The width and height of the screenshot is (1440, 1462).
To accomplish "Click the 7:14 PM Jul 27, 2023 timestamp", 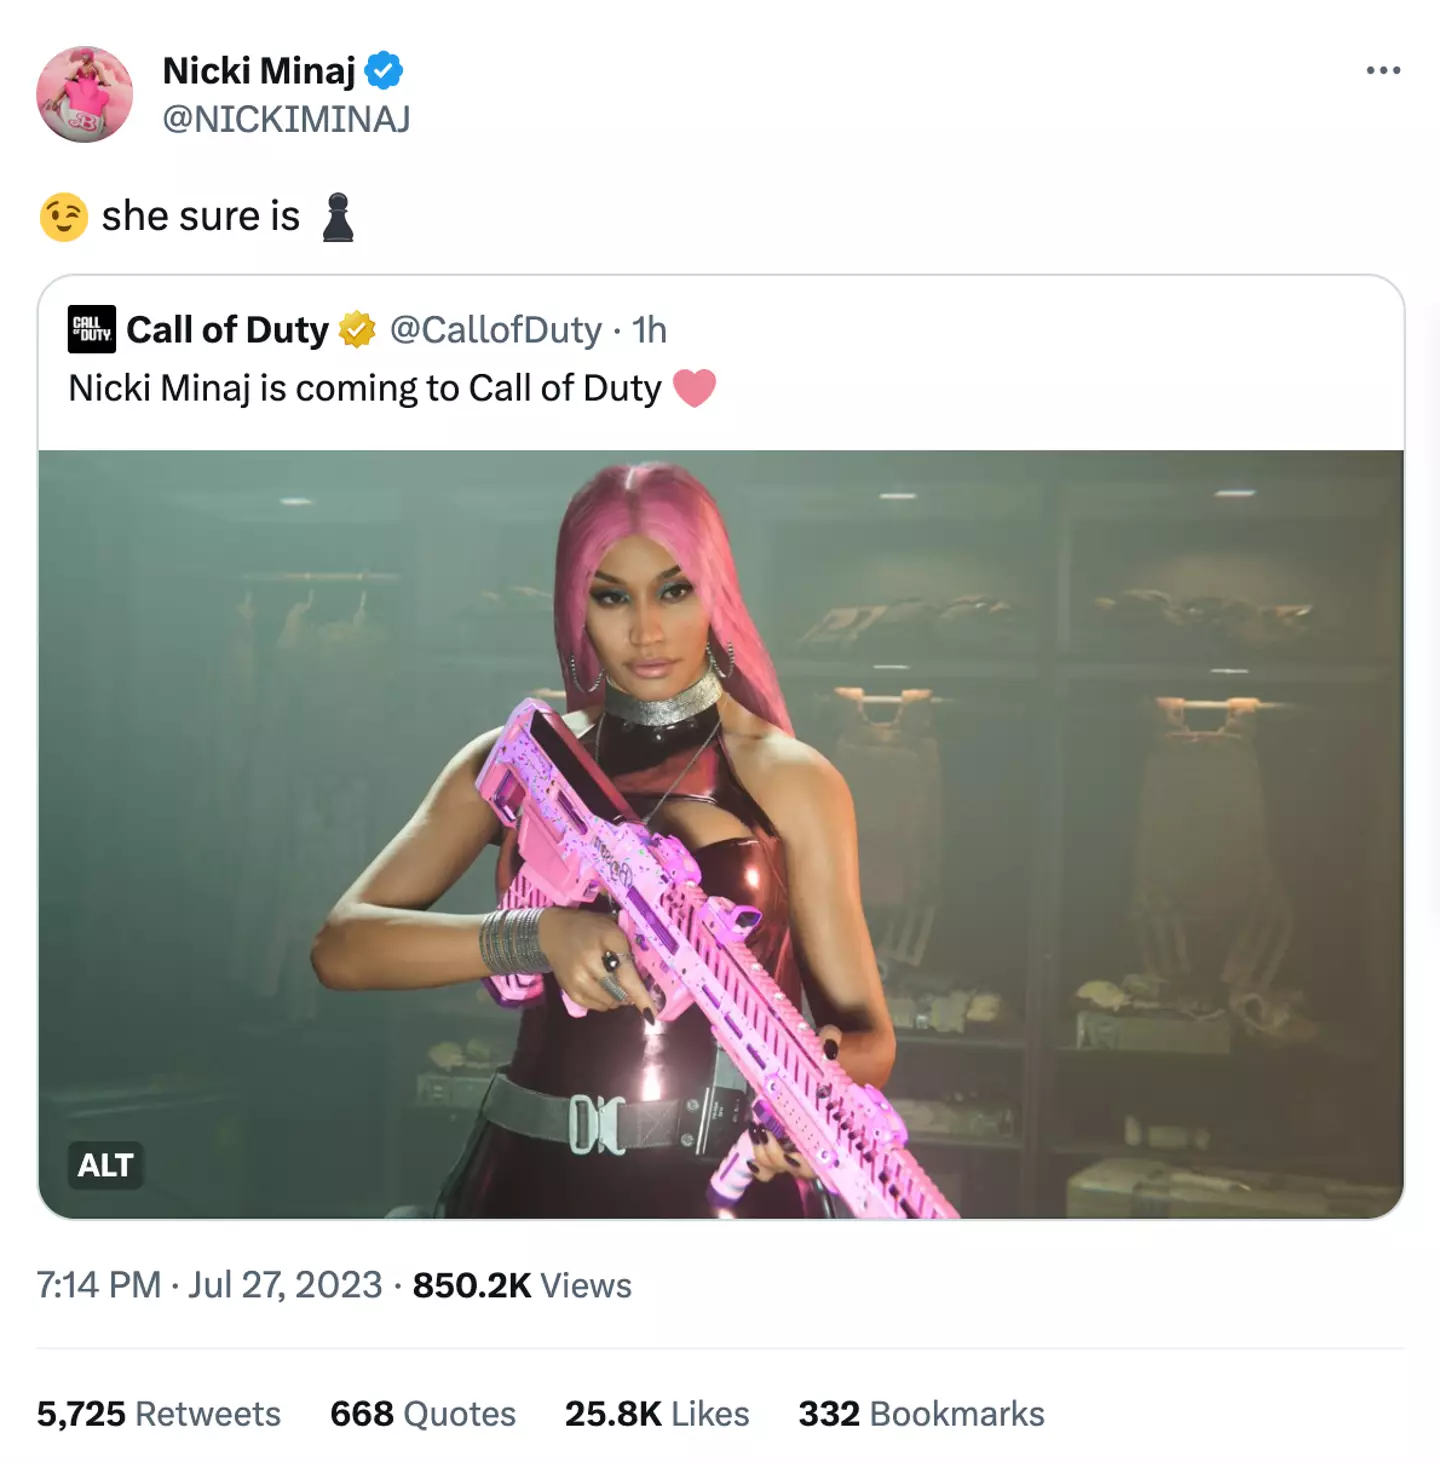I will click(209, 1285).
